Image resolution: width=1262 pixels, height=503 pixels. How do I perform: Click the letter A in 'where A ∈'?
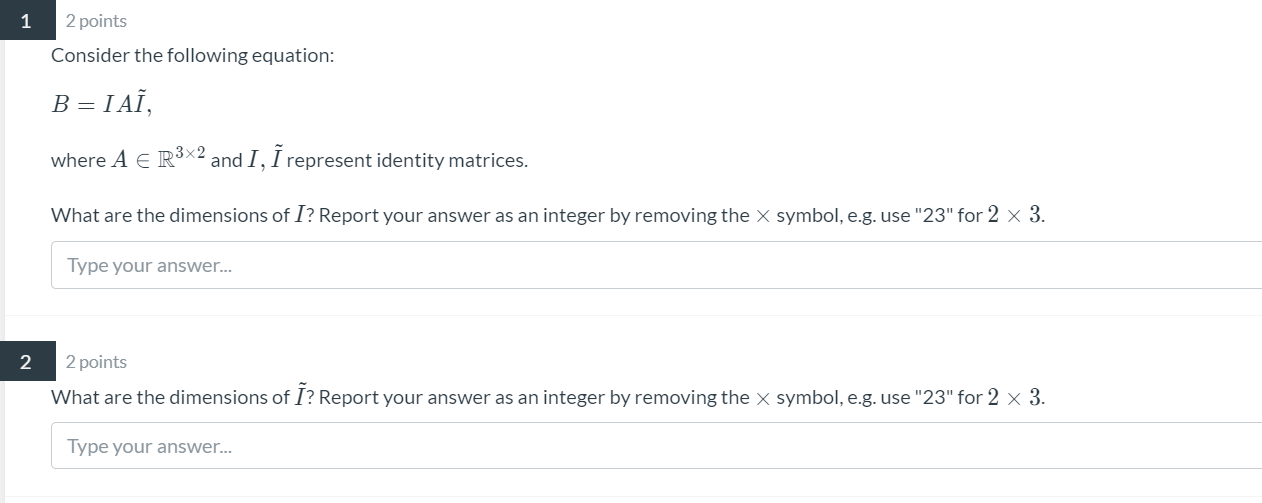(119, 160)
